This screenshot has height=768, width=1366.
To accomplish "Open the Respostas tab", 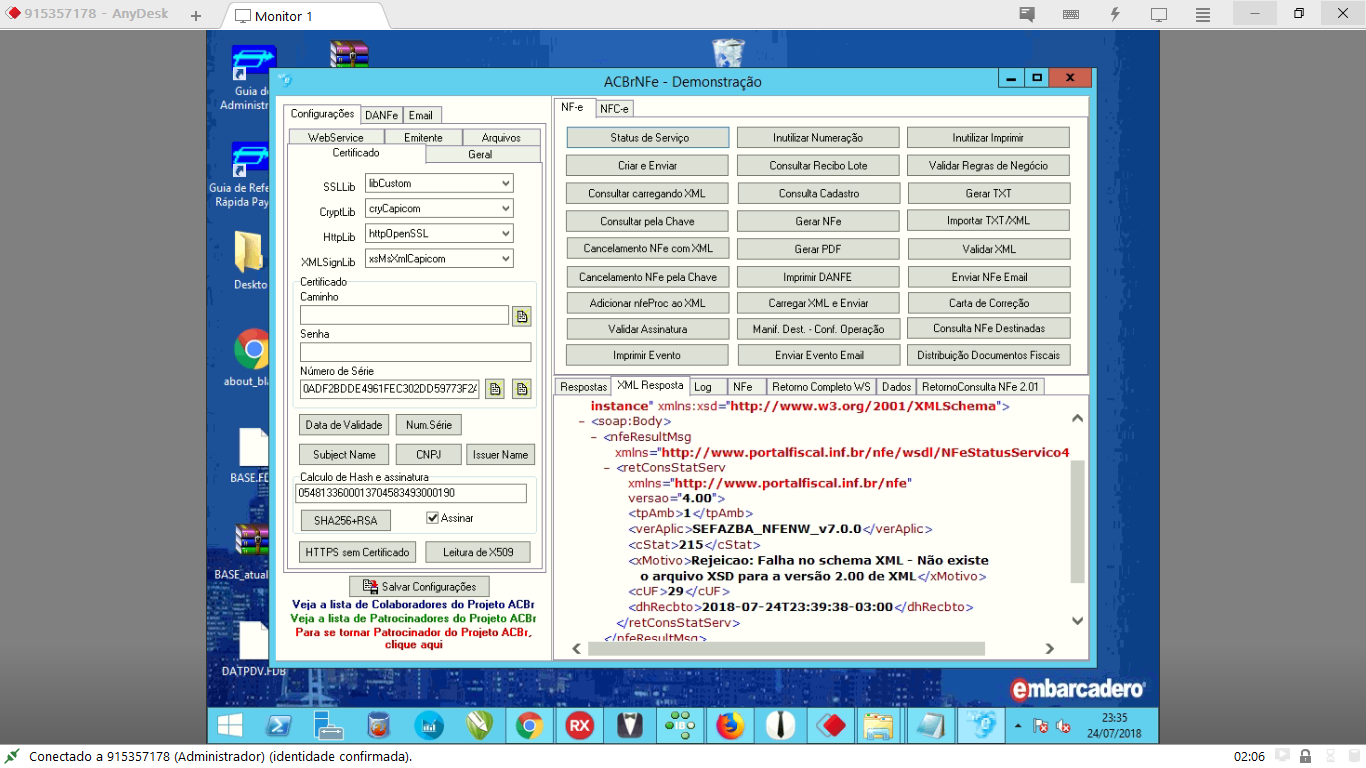I will pos(583,386).
